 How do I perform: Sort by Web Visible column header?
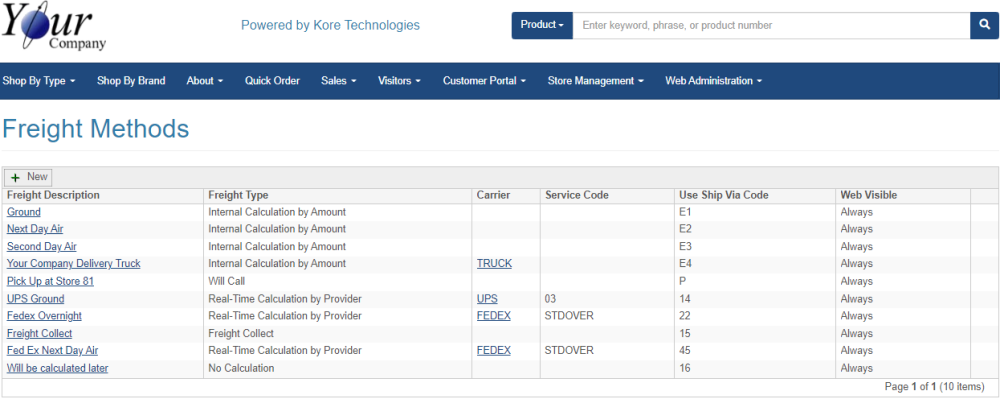pyautogui.click(x=869, y=195)
